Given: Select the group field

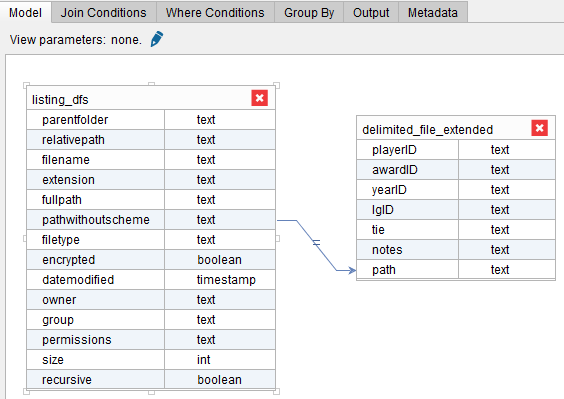Looking at the screenshot, I should tap(96, 319).
